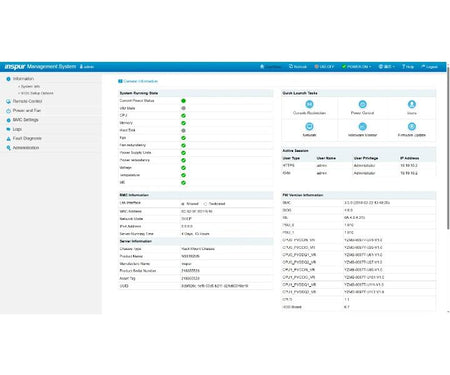This screenshot has height=375, width=450.
Task: Click the ME green check status icon
Action: 183,183
